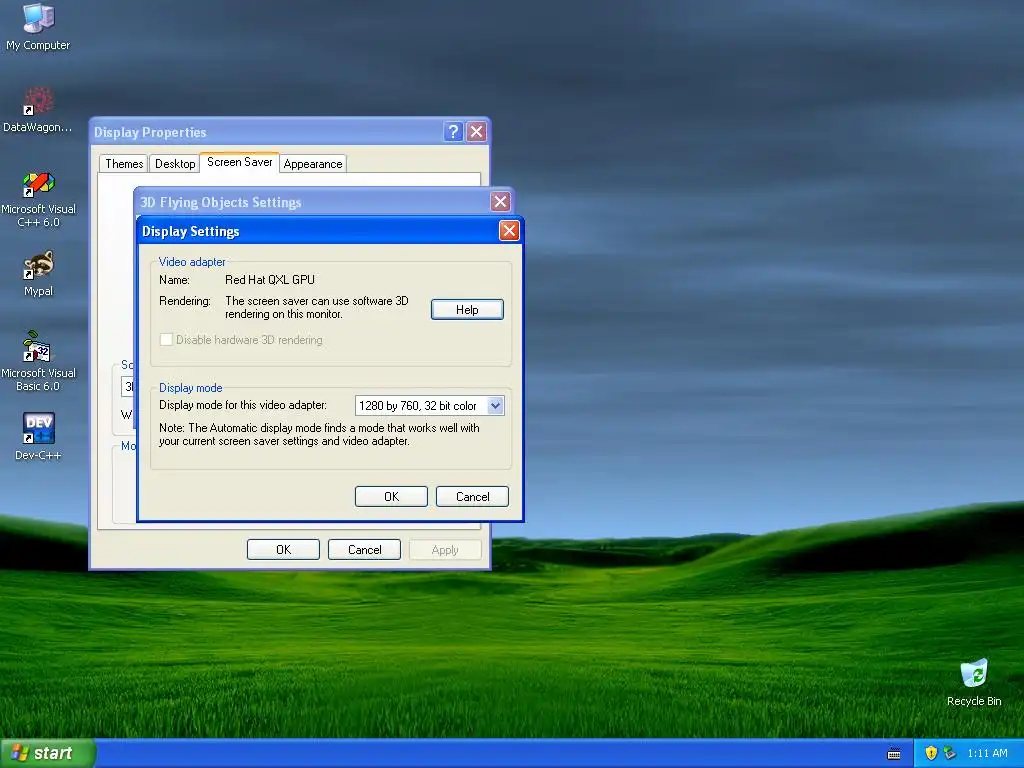Click Help in Display Settings dialog
Viewport: 1024px width, 768px height.
tap(467, 310)
